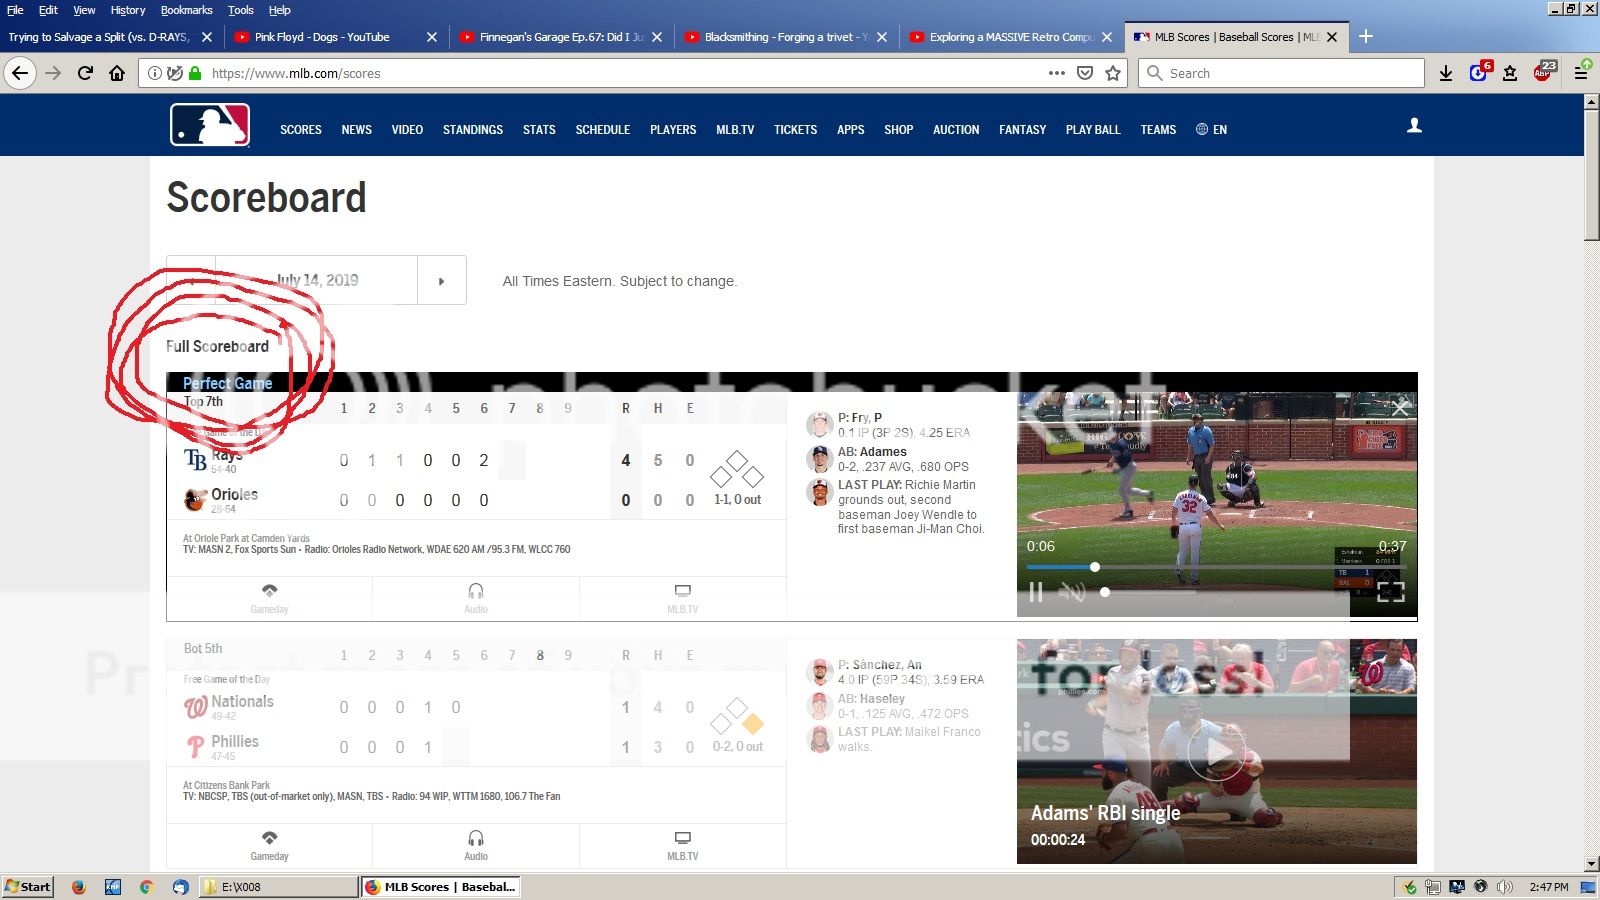
Task: Unmute the video player sound
Action: click(x=1072, y=592)
